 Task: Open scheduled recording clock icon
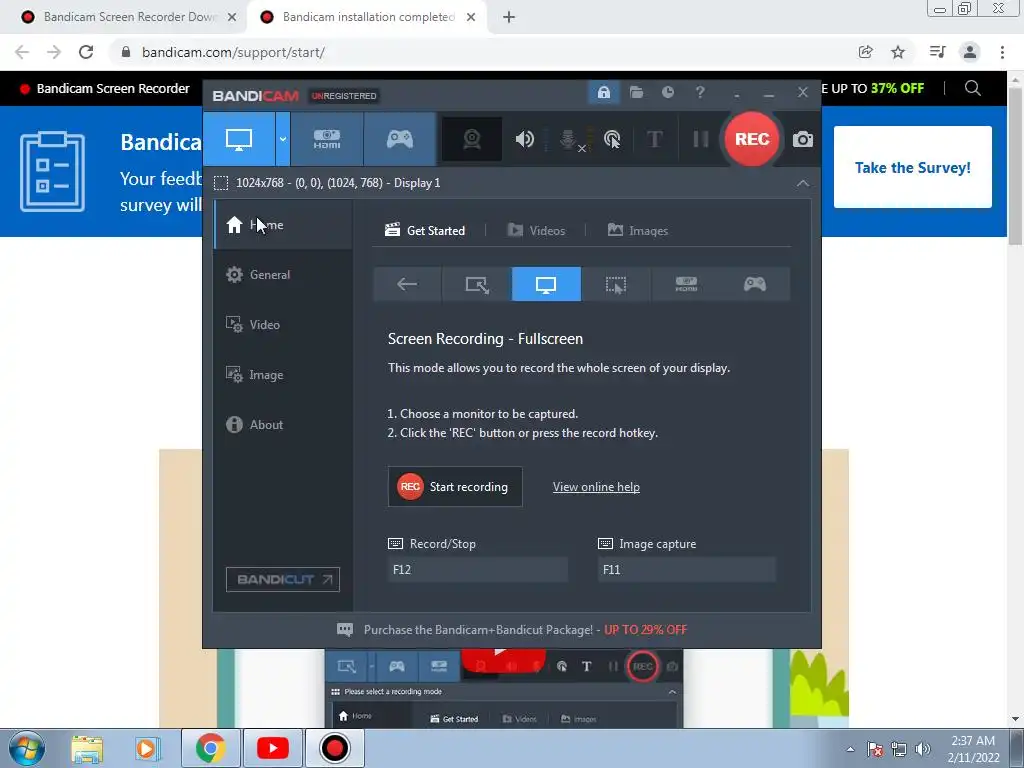click(667, 93)
